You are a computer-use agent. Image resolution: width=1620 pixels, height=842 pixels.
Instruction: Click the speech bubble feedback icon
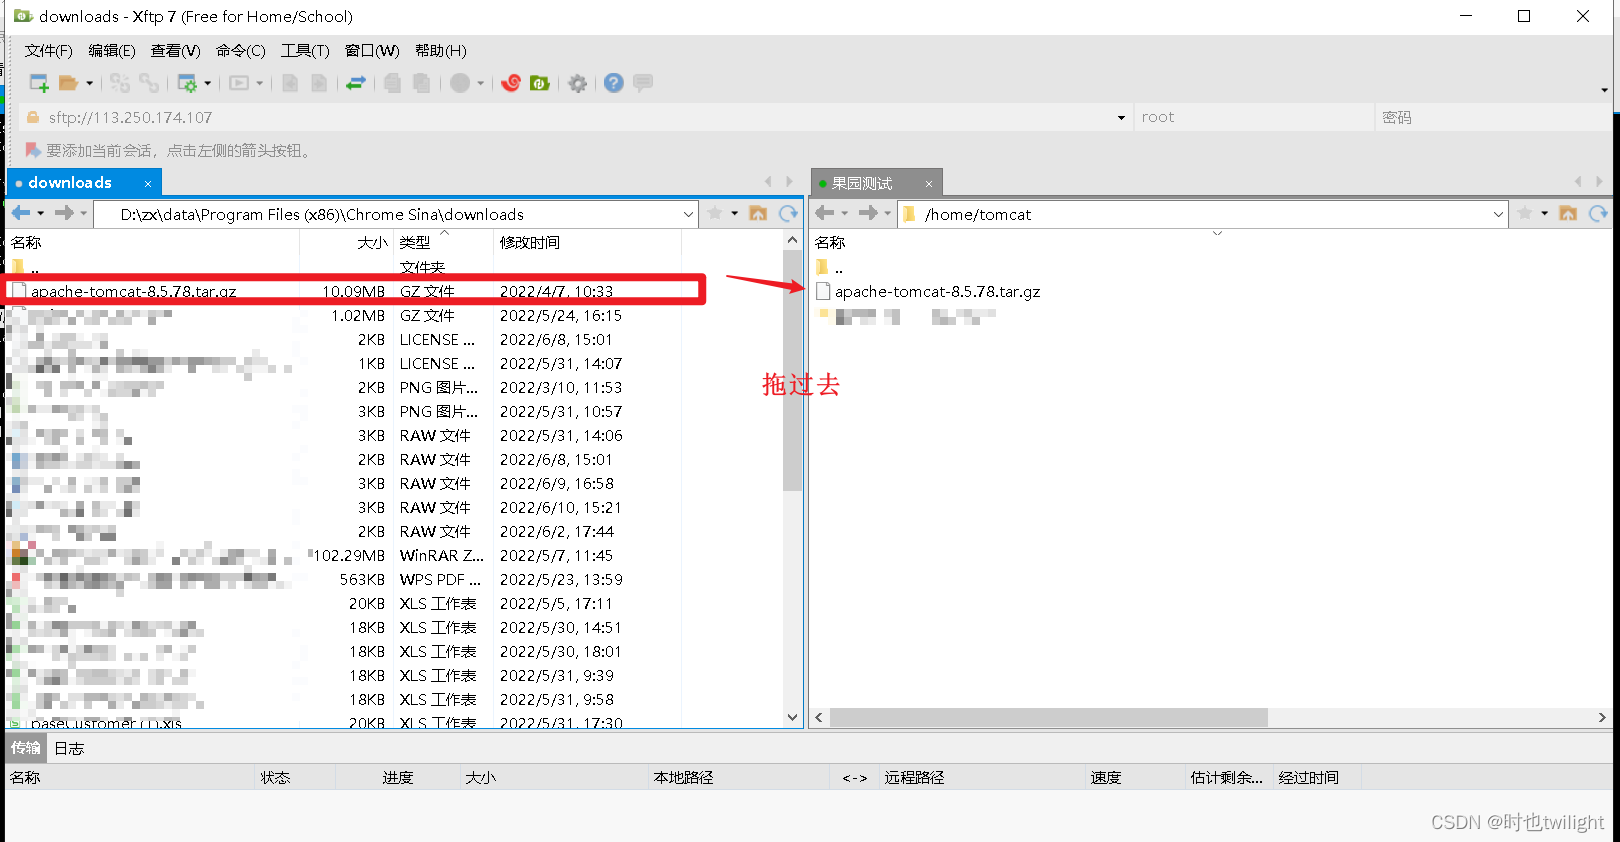643,83
